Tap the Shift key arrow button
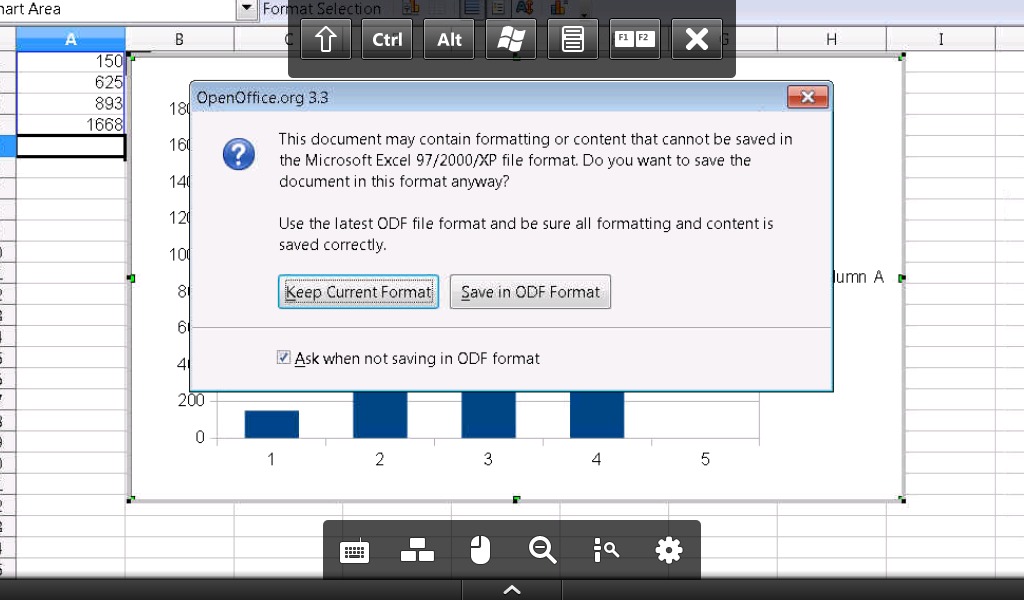The height and width of the screenshot is (600, 1024). coord(325,40)
